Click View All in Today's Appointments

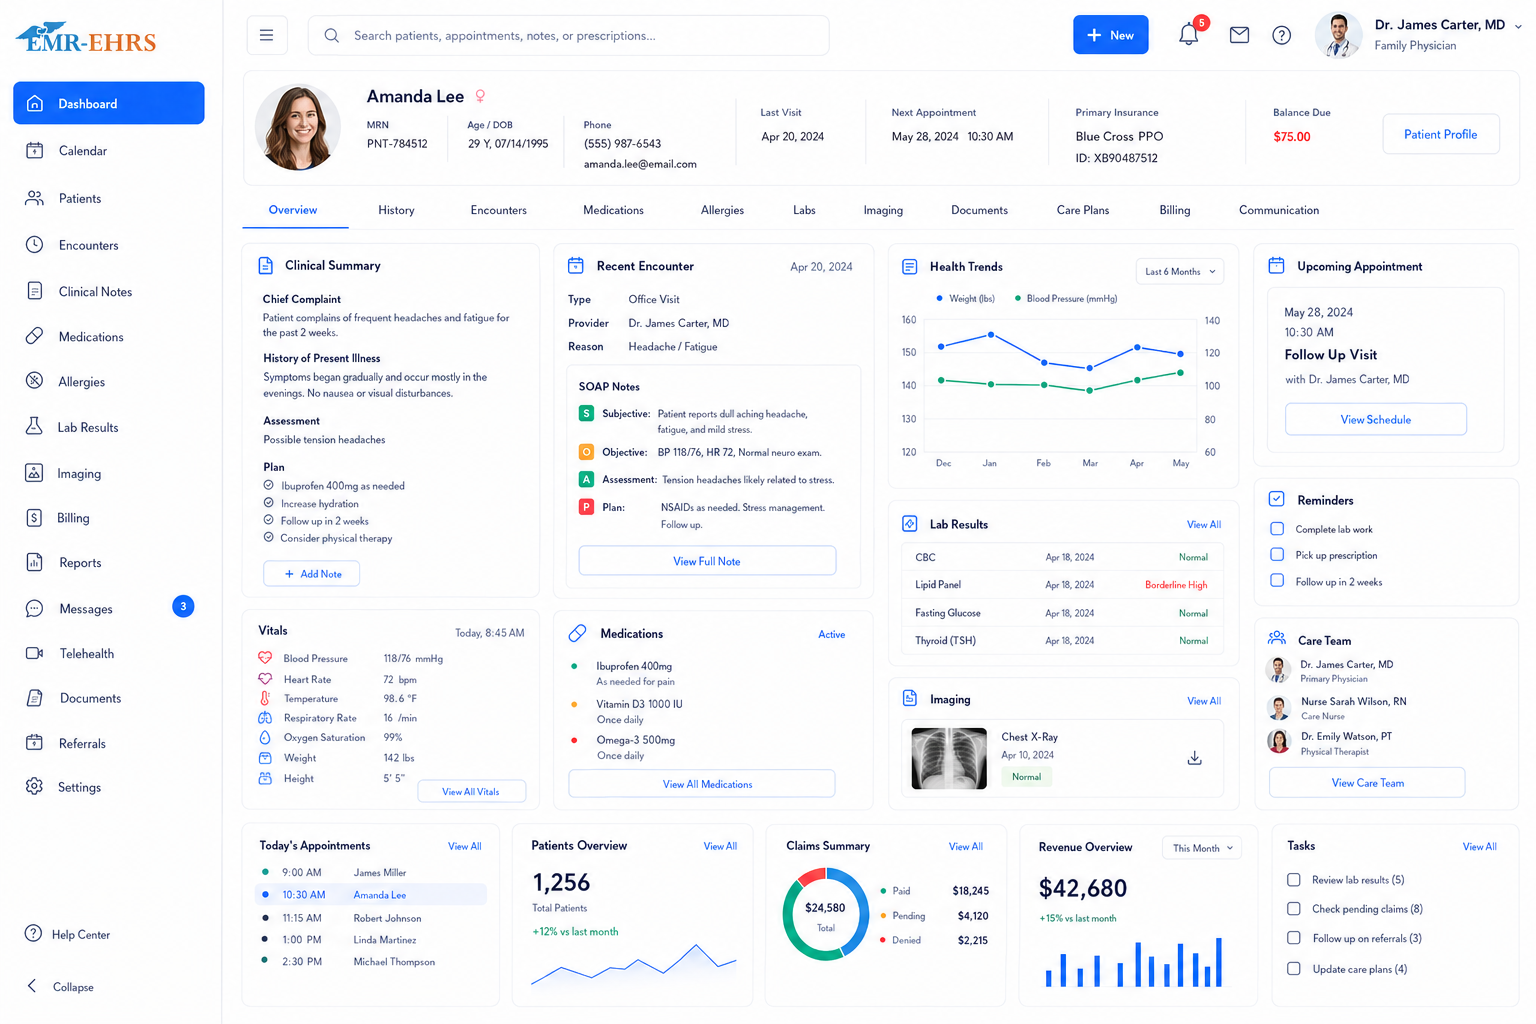click(x=465, y=846)
